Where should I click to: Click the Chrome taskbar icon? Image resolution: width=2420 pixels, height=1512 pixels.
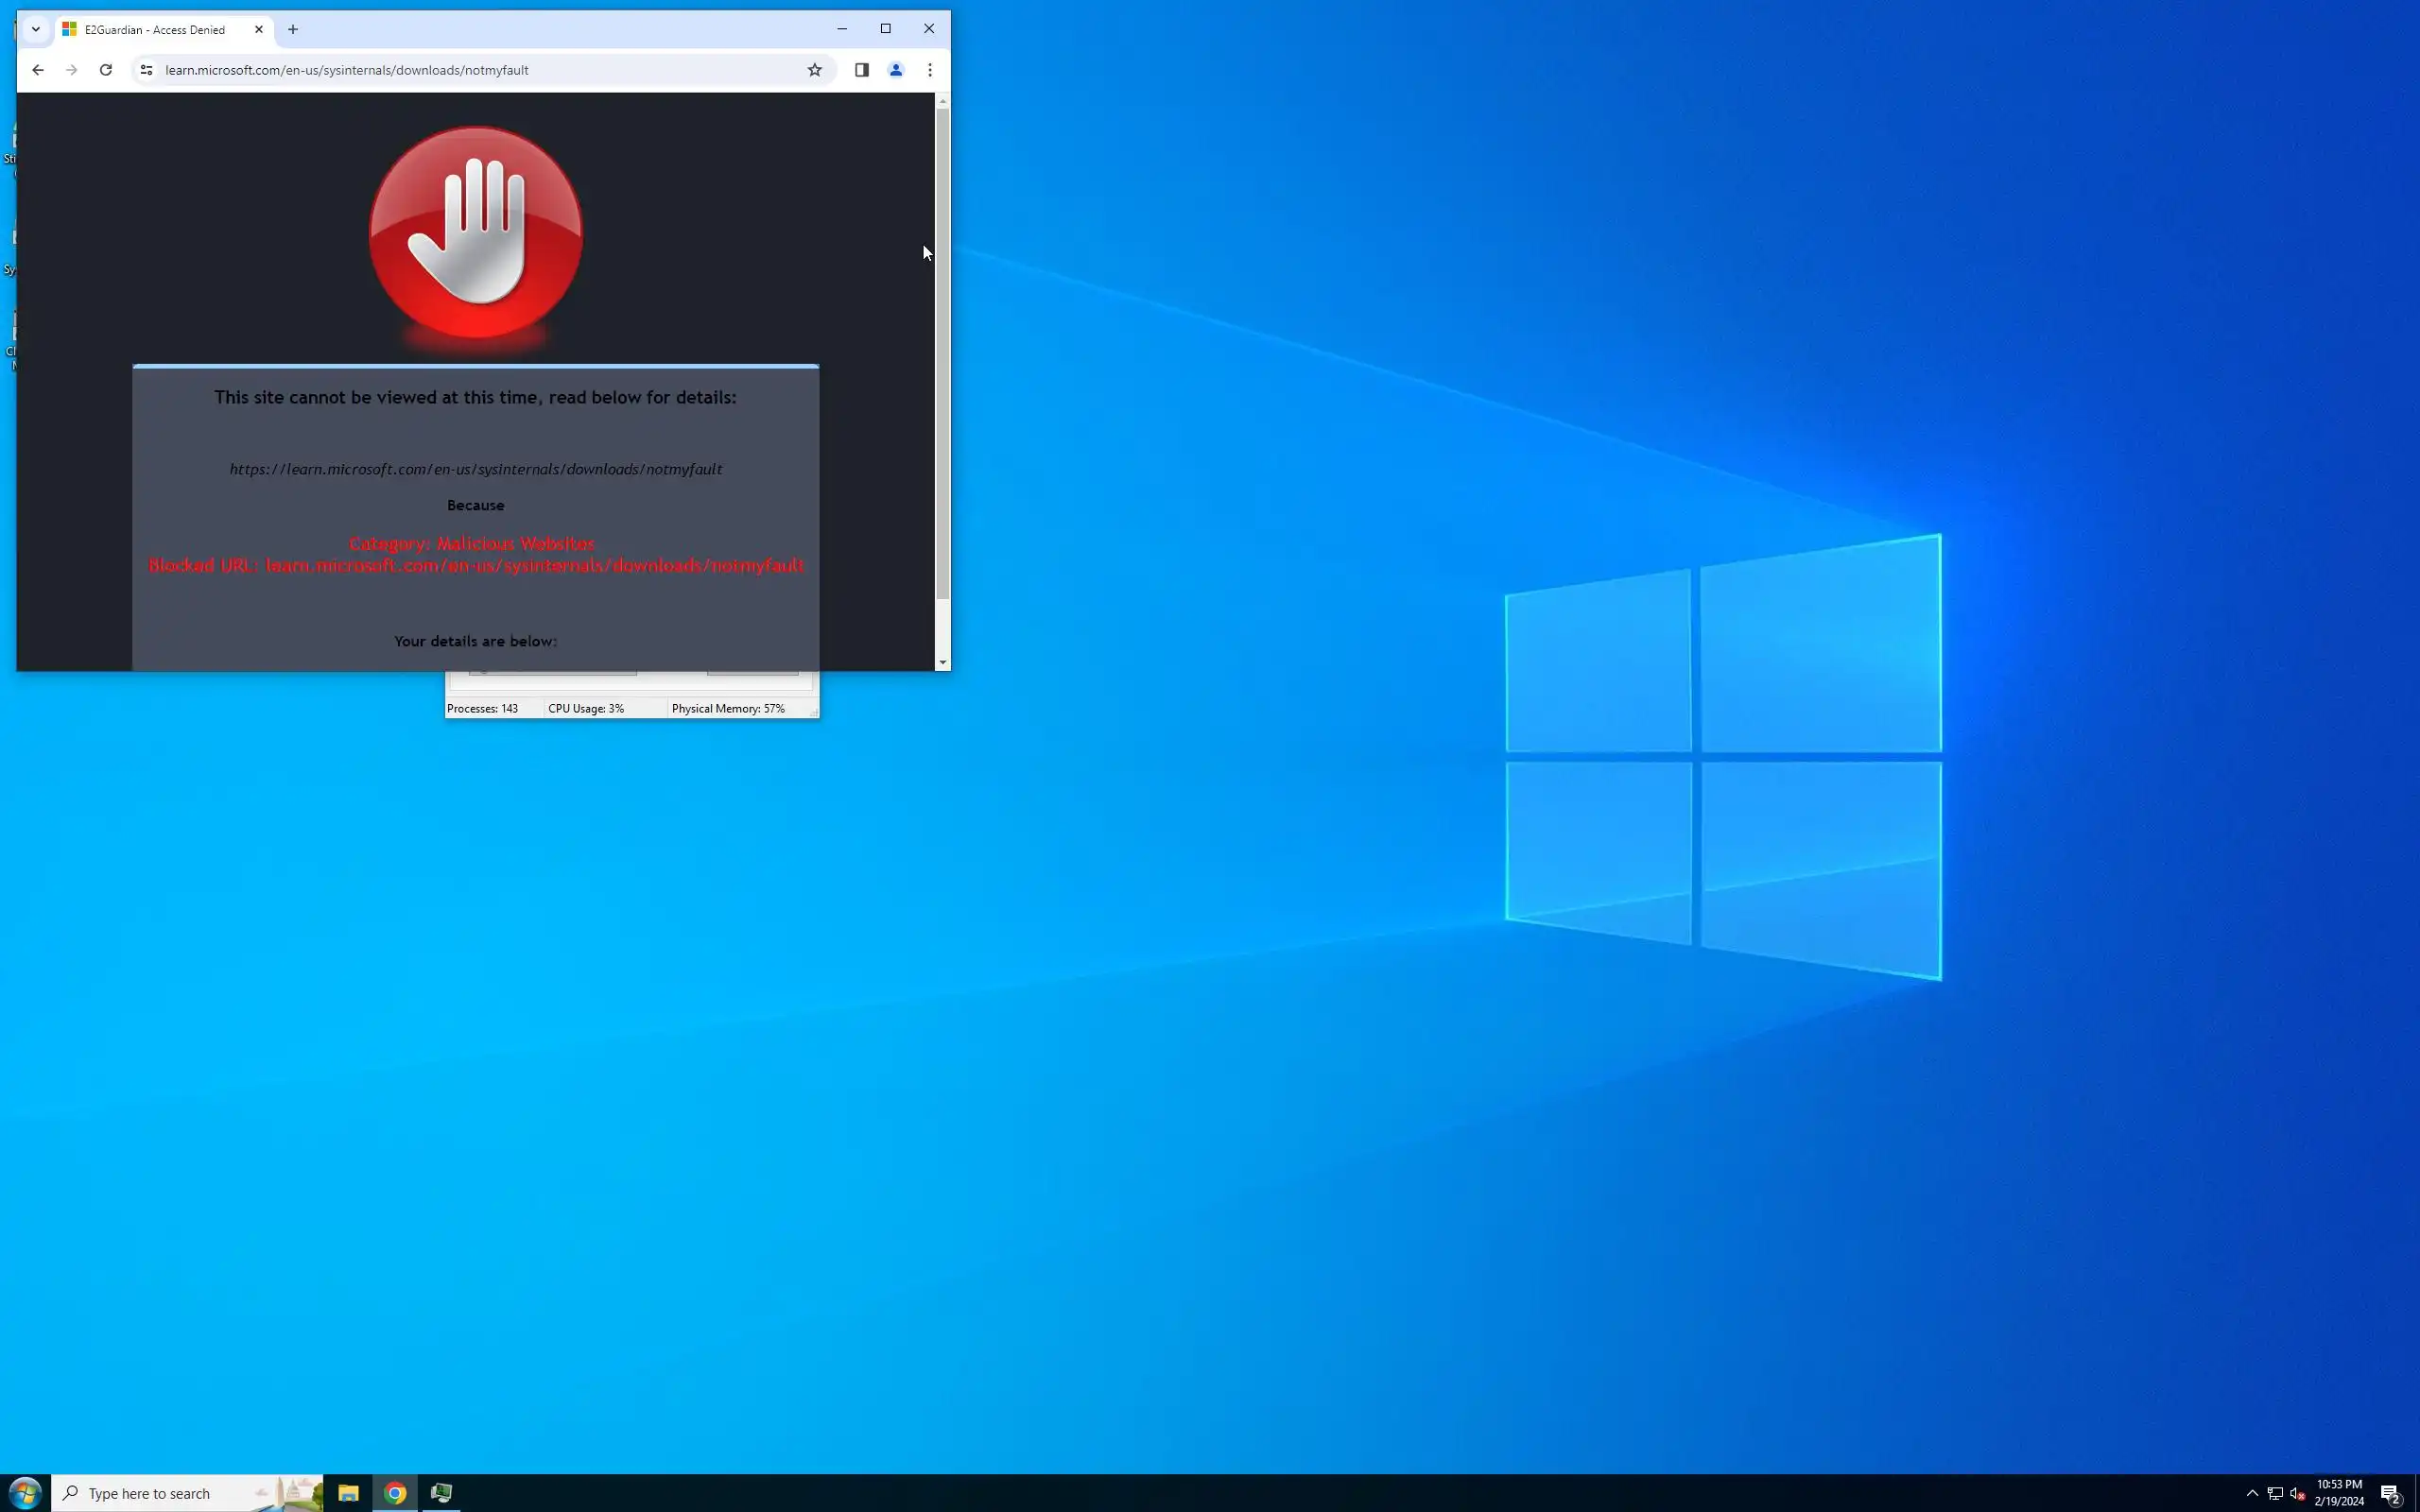(x=395, y=1493)
